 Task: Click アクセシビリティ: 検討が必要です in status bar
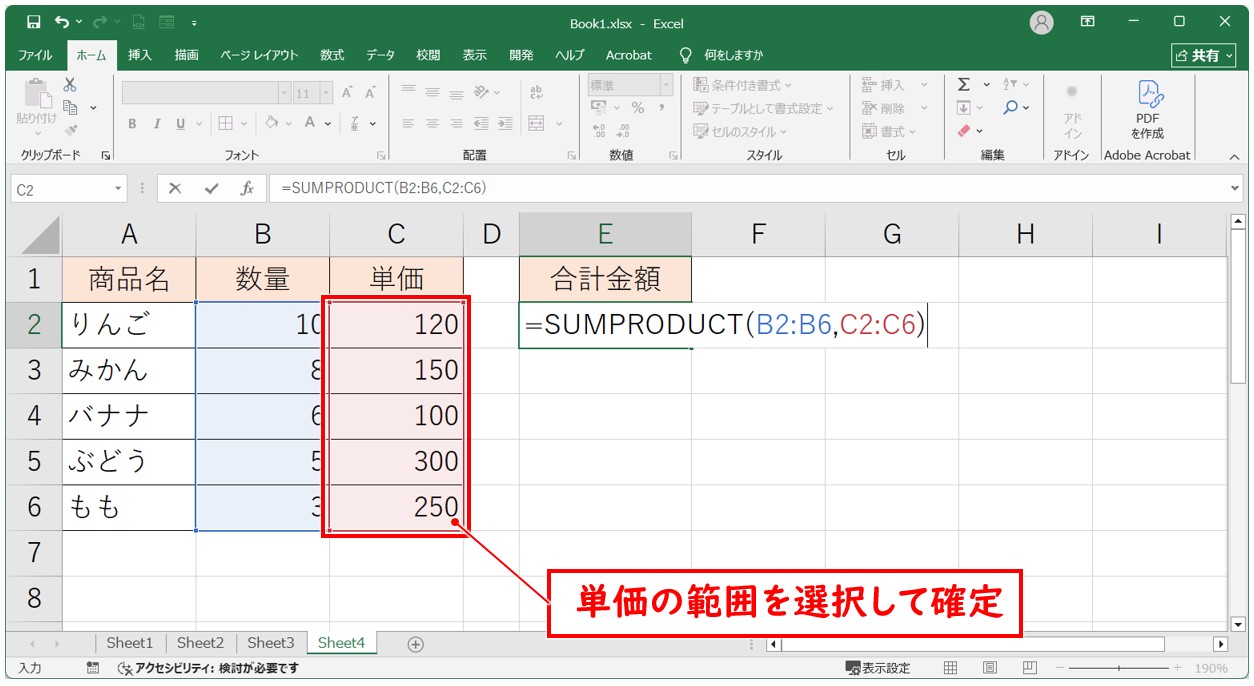pyautogui.click(x=208, y=668)
